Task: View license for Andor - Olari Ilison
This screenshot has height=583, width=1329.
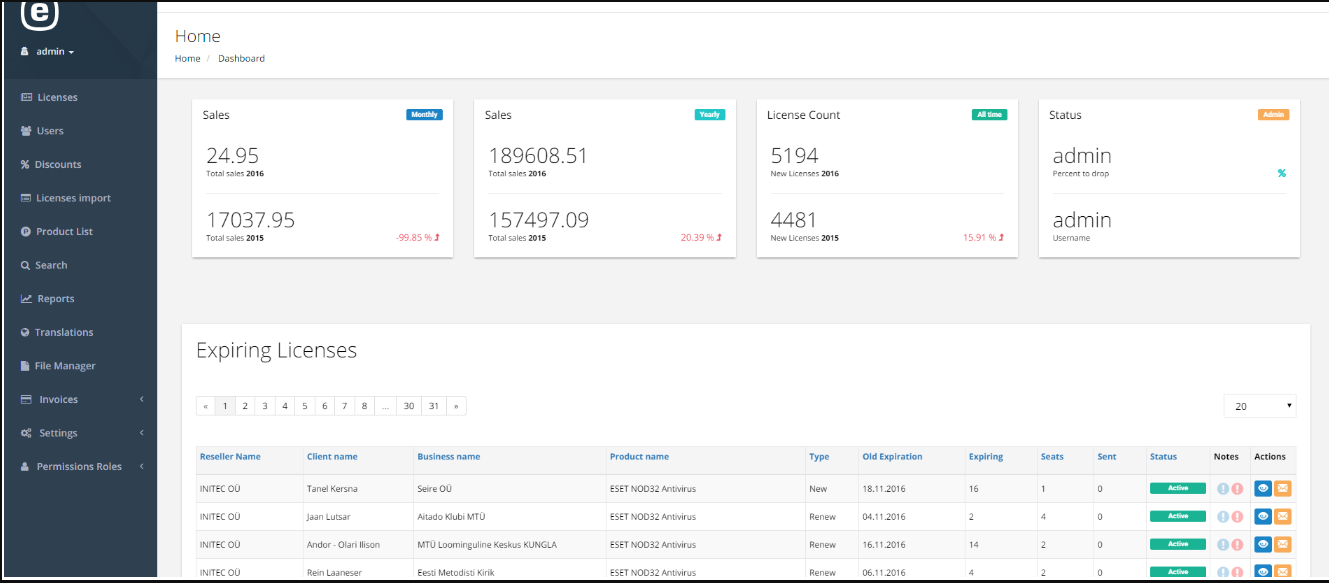Action: (x=1263, y=544)
